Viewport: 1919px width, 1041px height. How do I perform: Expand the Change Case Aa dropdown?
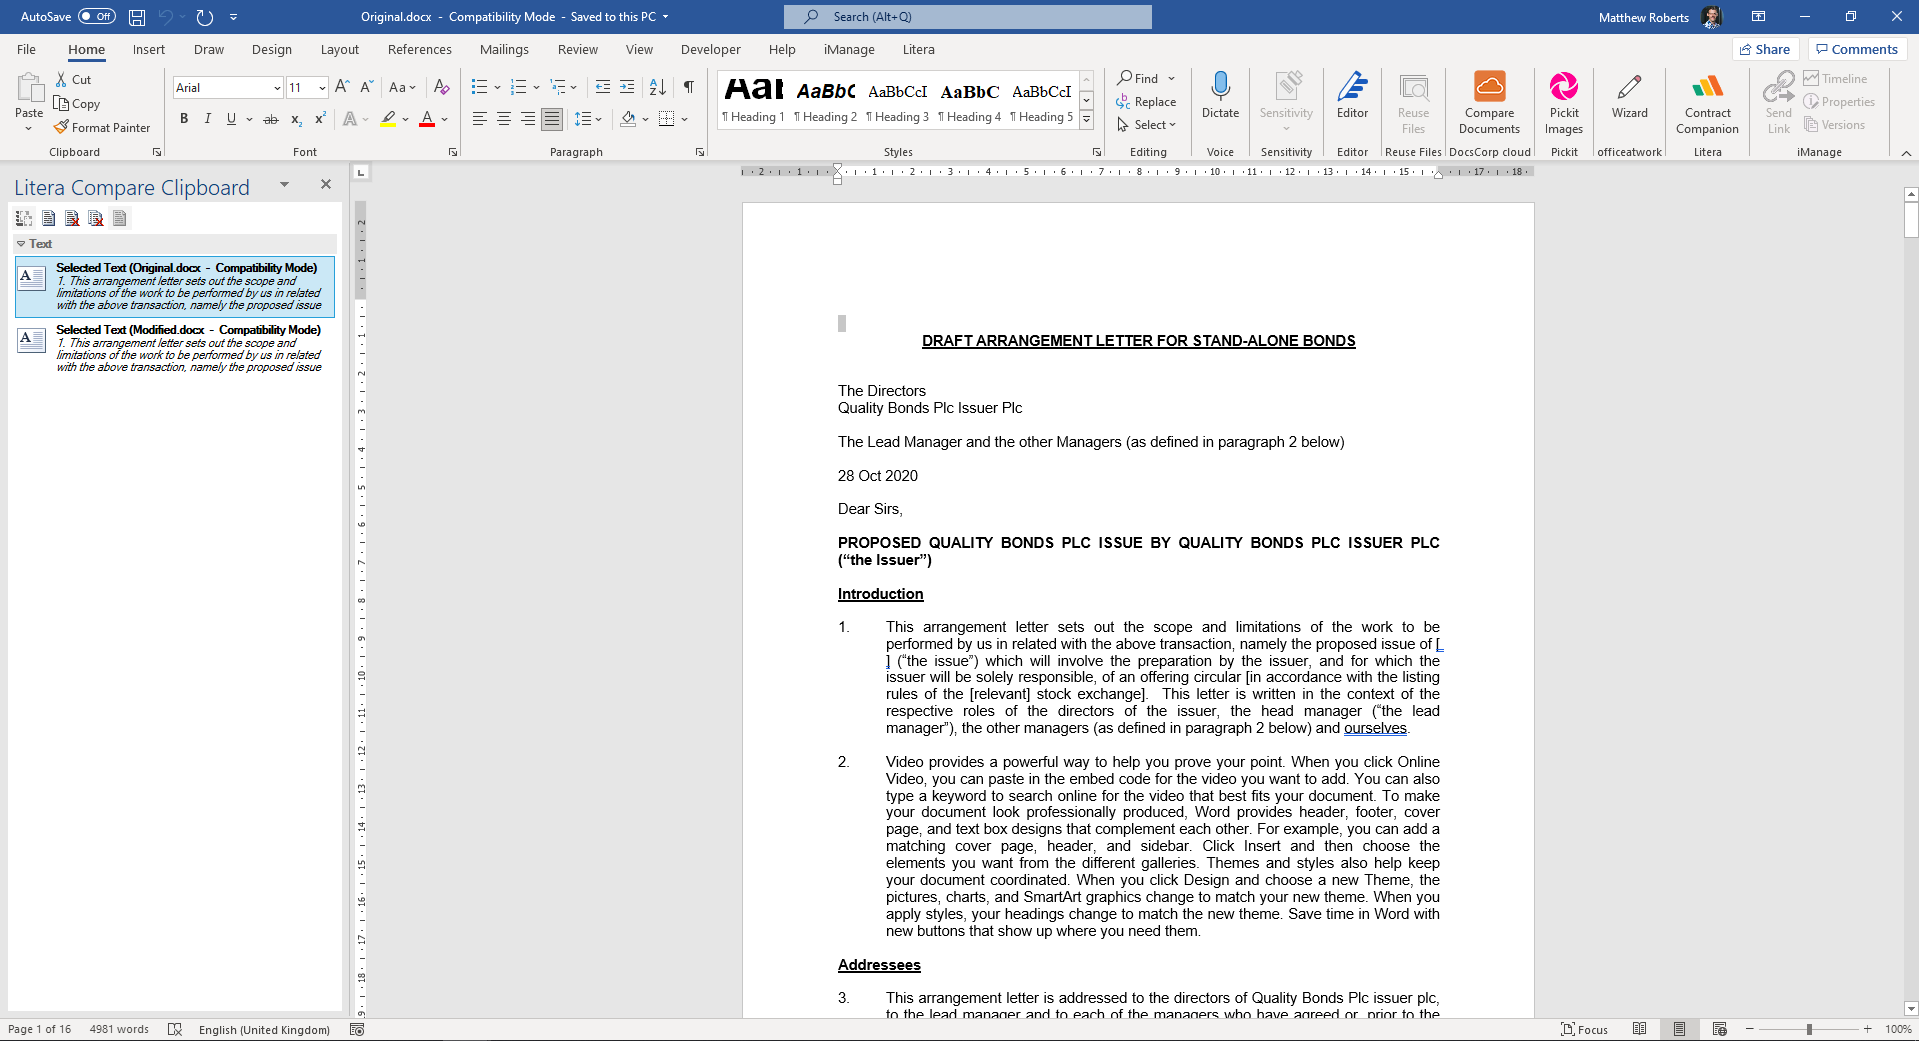click(x=402, y=88)
